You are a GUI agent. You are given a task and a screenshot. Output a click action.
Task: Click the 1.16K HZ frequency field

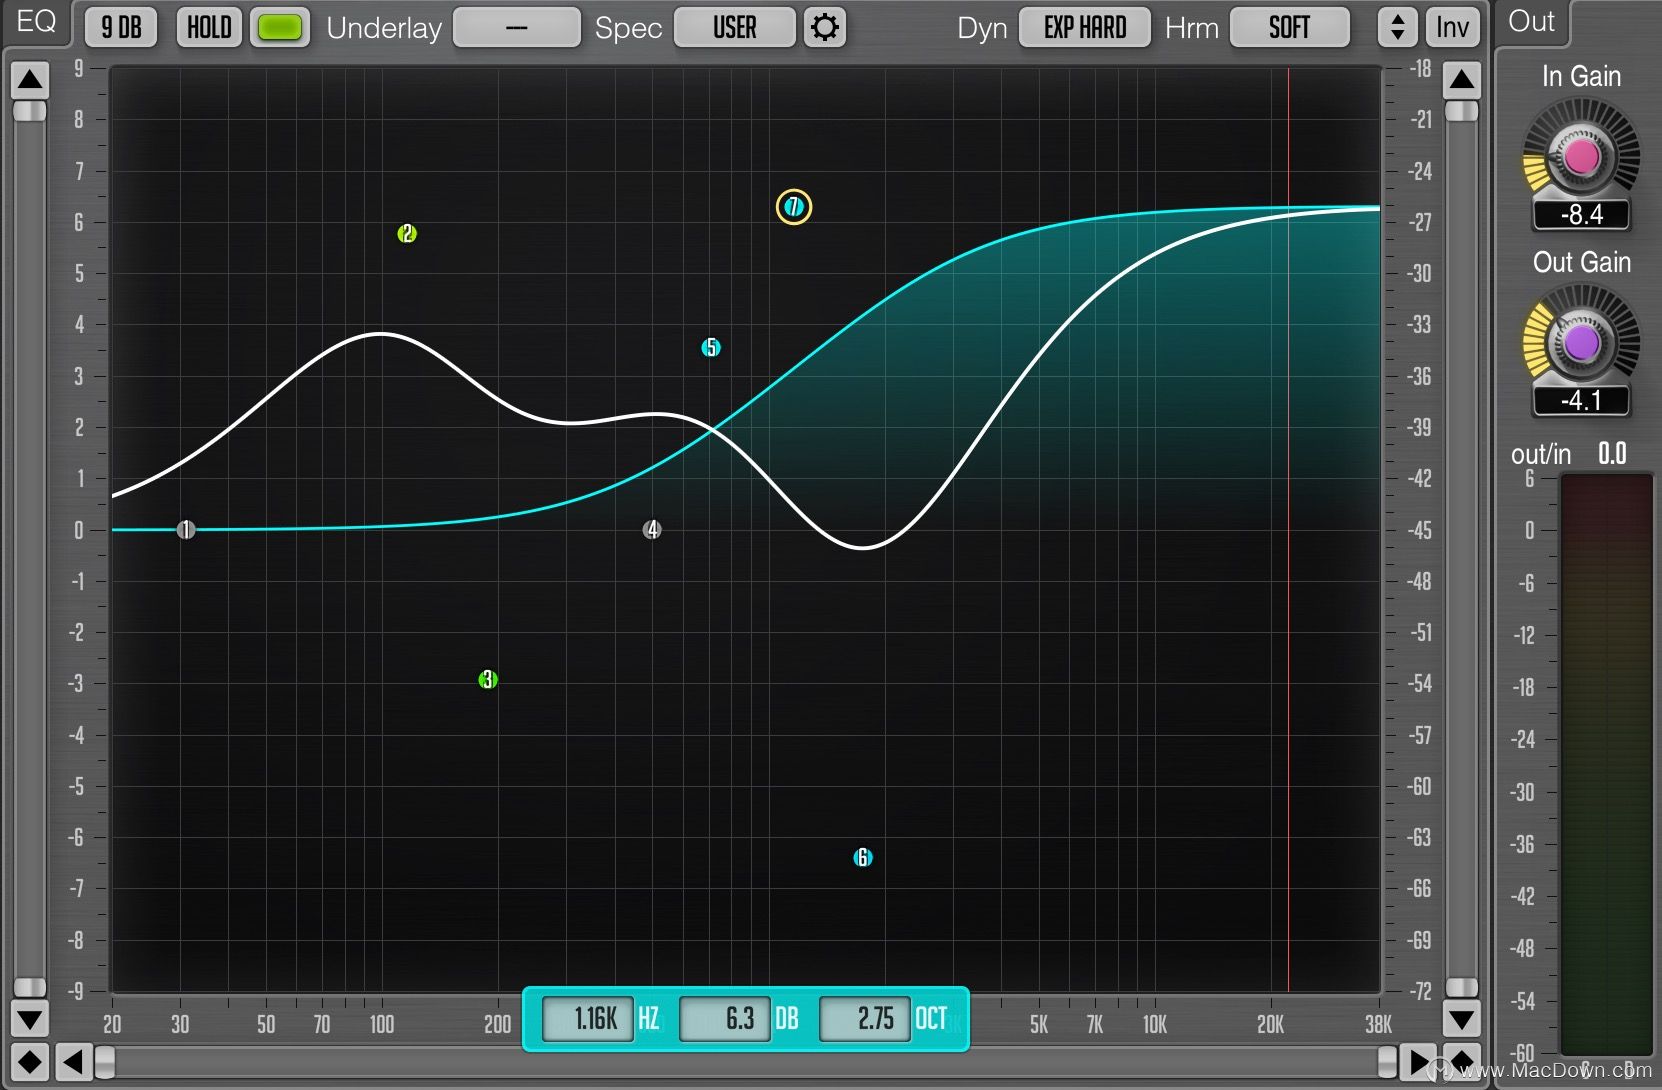(588, 1019)
